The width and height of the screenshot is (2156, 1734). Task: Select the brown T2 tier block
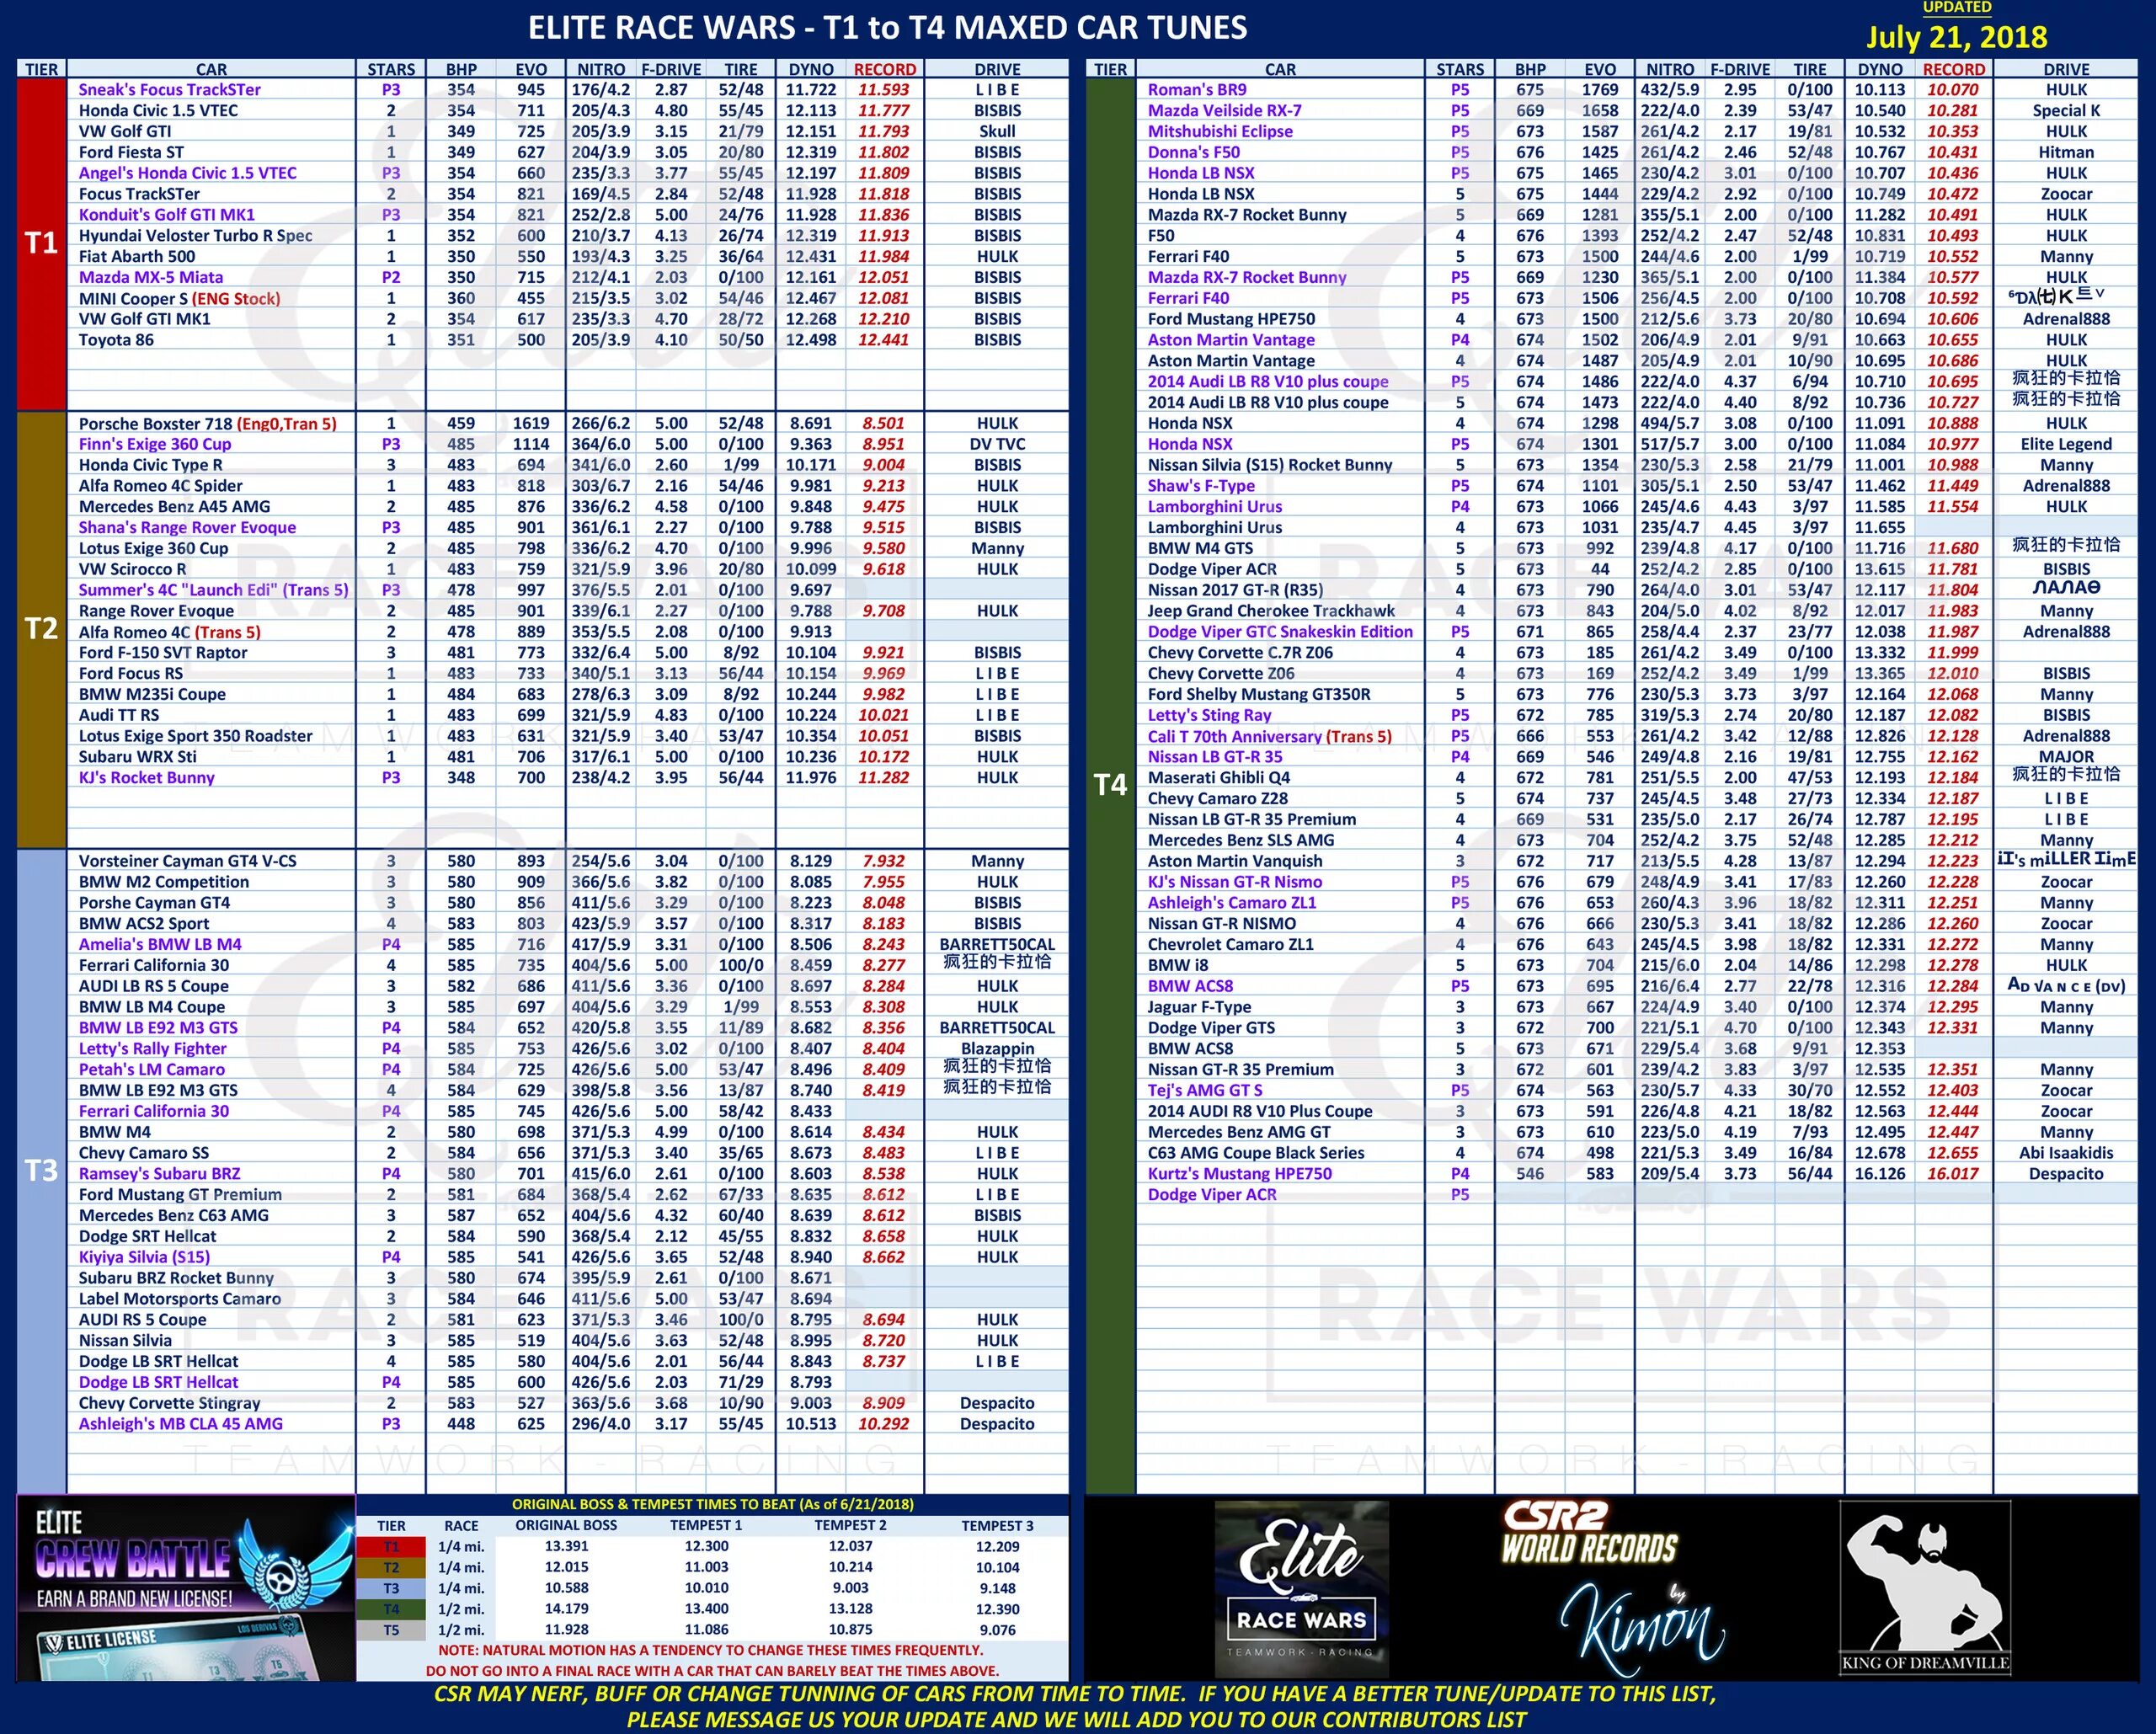click(x=41, y=630)
